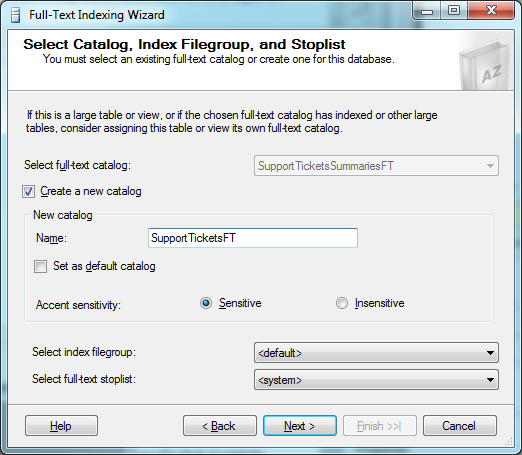Uncheck Create a new catalog
The width and height of the screenshot is (522, 455).
(x=28, y=192)
